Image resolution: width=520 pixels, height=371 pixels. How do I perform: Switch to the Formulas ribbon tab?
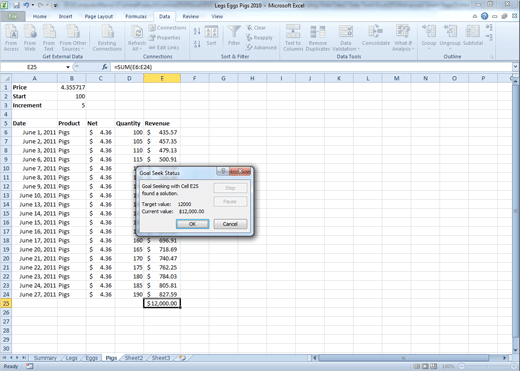[x=136, y=16]
